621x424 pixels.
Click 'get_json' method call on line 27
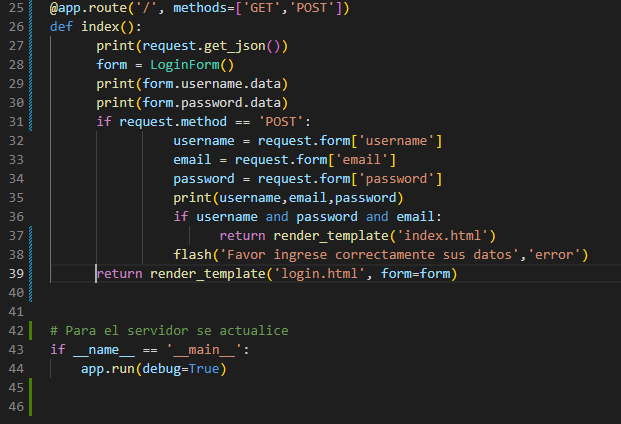(x=234, y=46)
